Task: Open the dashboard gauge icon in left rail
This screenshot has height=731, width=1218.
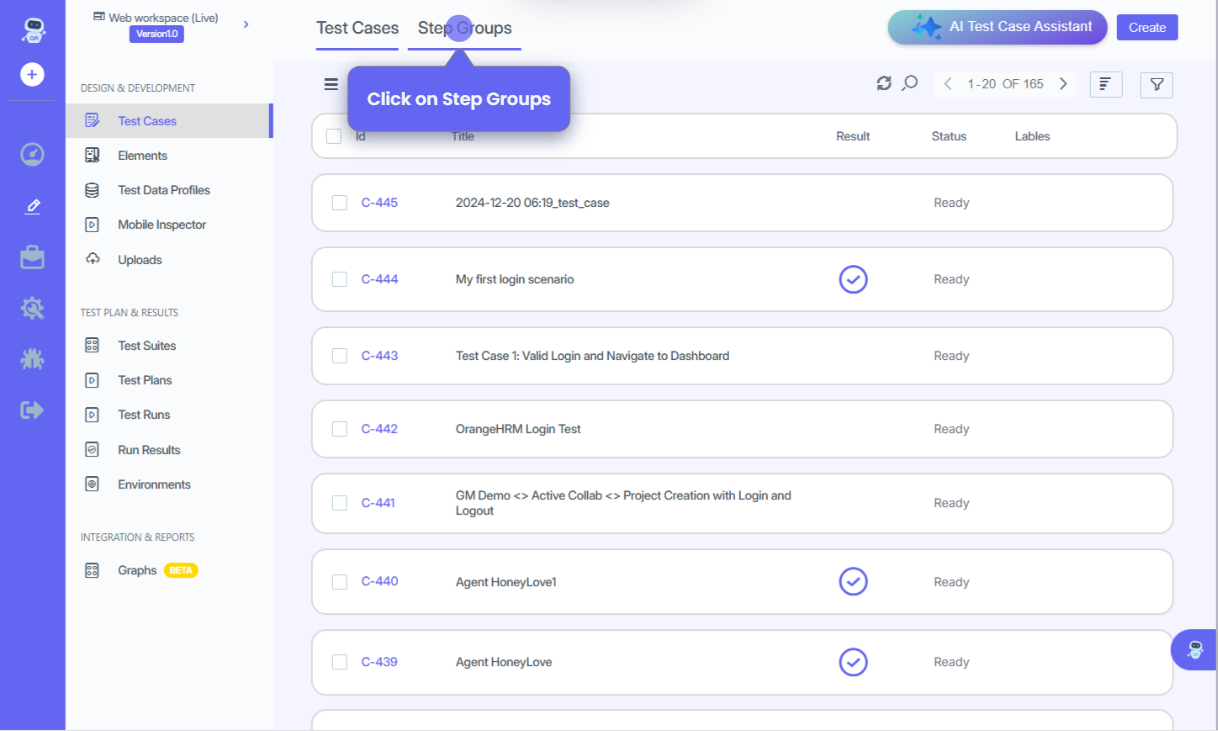Action: click(x=32, y=155)
